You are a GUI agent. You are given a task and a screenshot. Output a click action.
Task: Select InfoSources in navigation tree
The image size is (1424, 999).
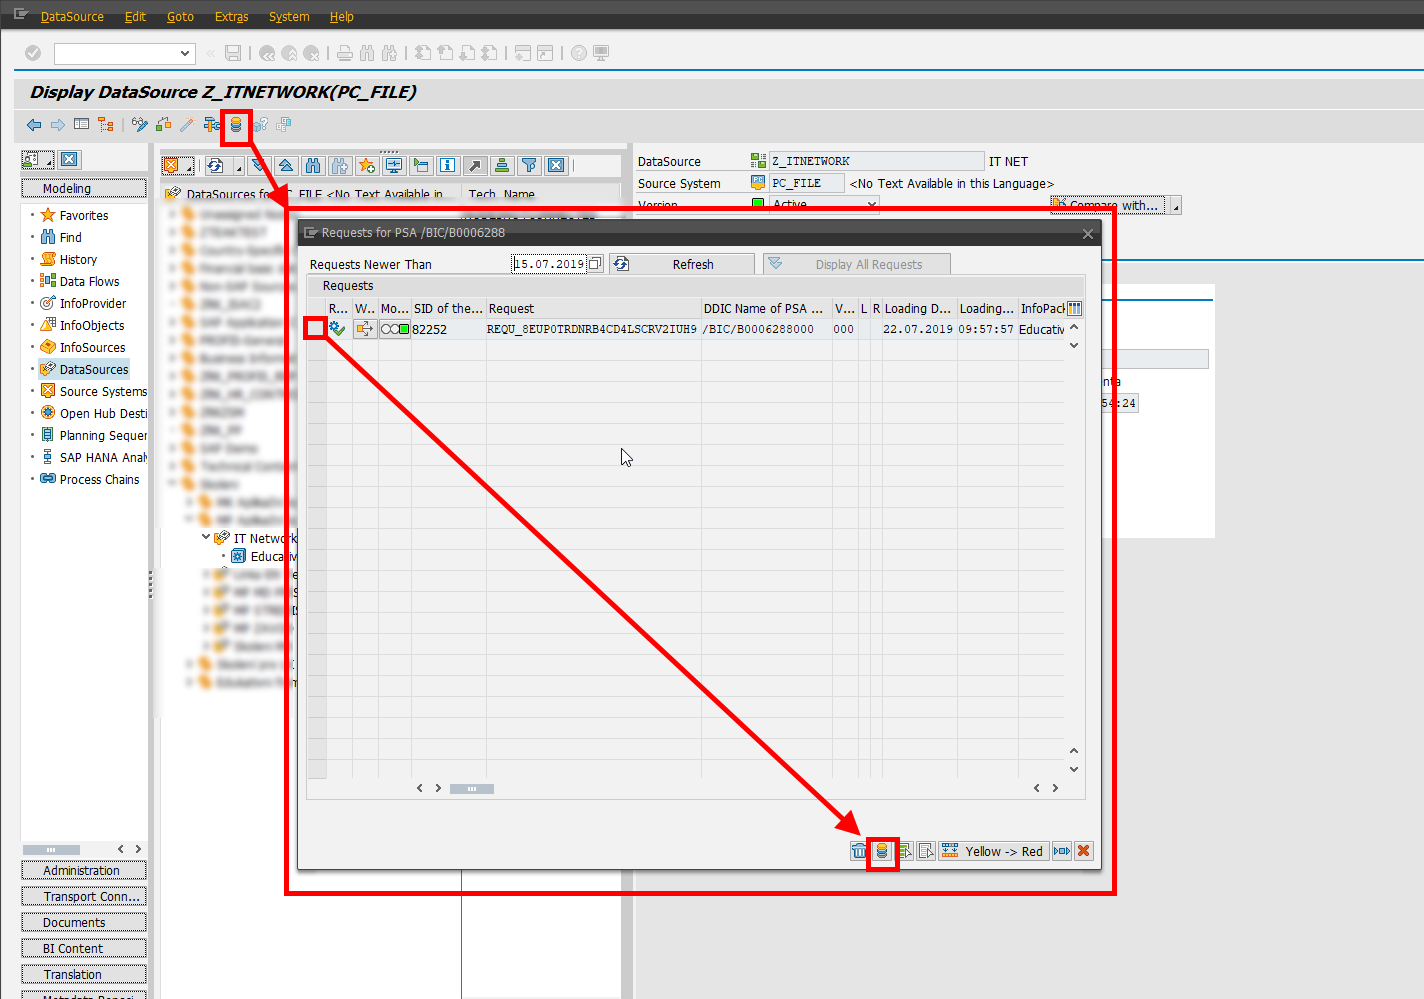pyautogui.click(x=92, y=347)
